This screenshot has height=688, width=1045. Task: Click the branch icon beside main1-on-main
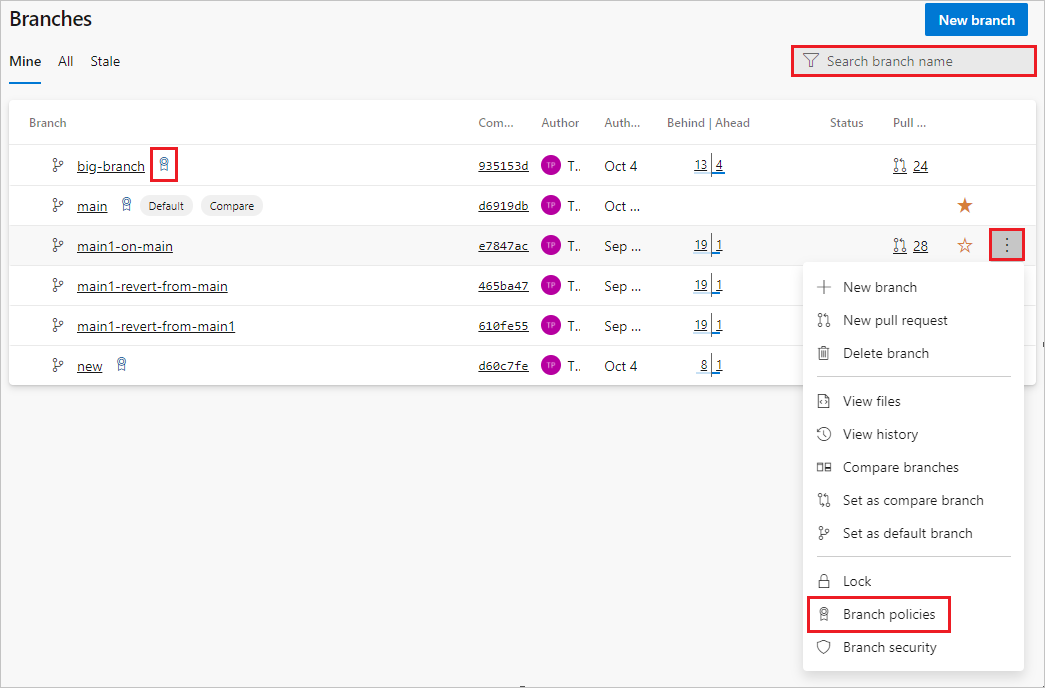coord(58,245)
